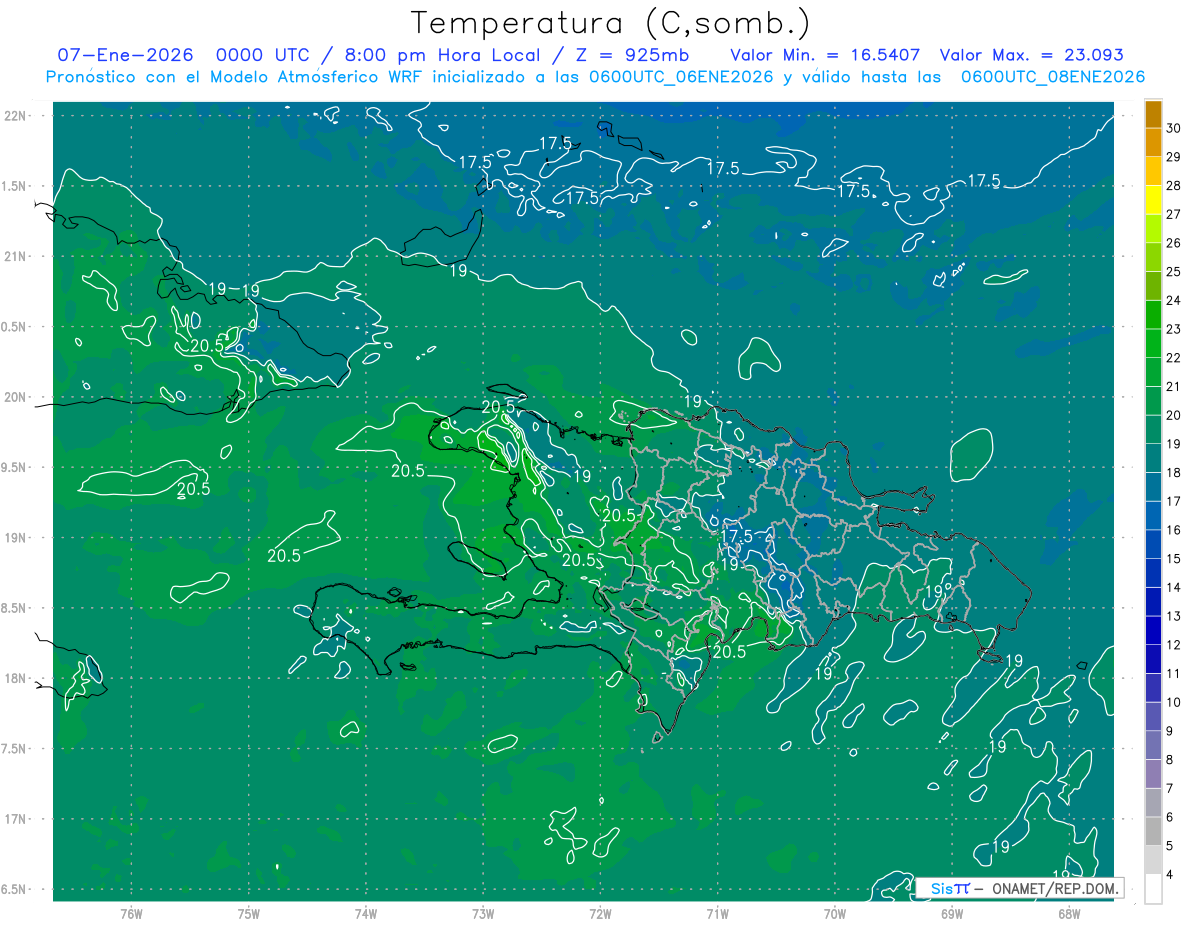This screenshot has height=927, width=1200.
Task: Click the '68W' longitude axis label
Action: 1069,913
